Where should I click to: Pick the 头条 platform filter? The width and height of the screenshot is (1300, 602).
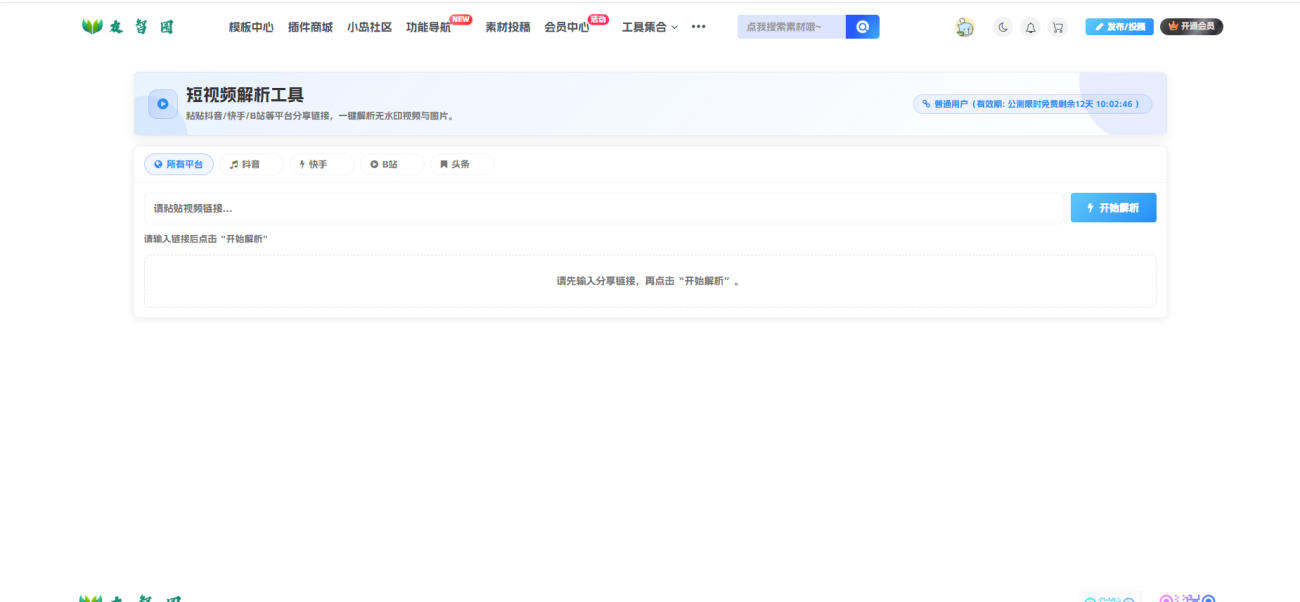(461, 164)
